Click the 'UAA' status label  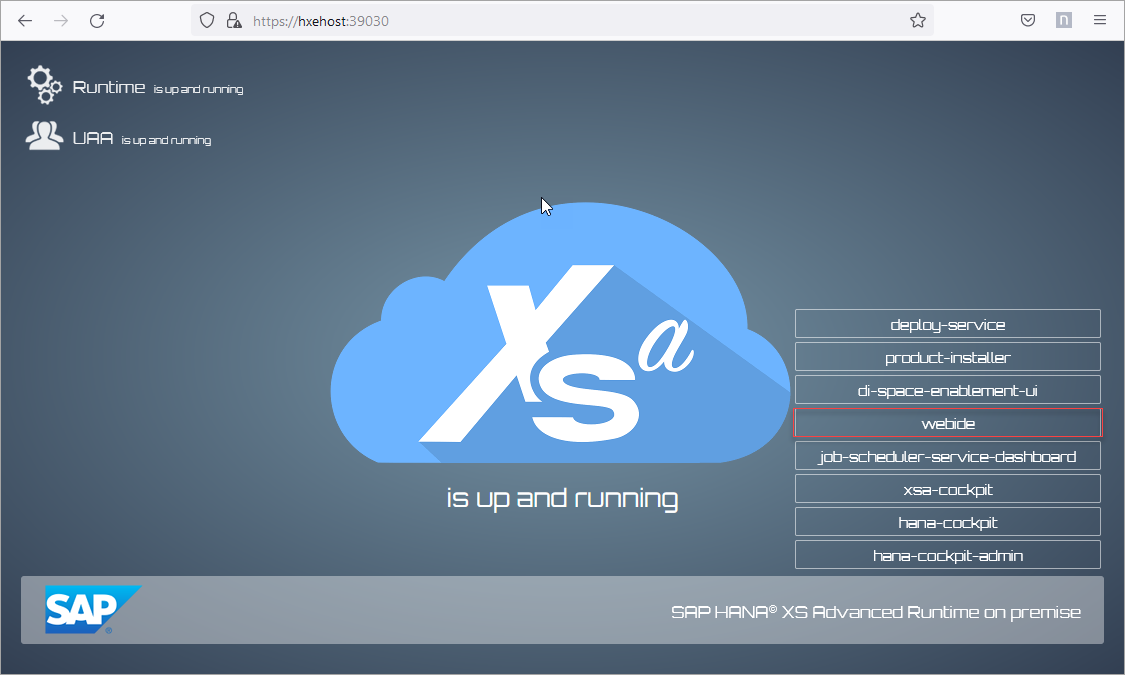coord(93,138)
